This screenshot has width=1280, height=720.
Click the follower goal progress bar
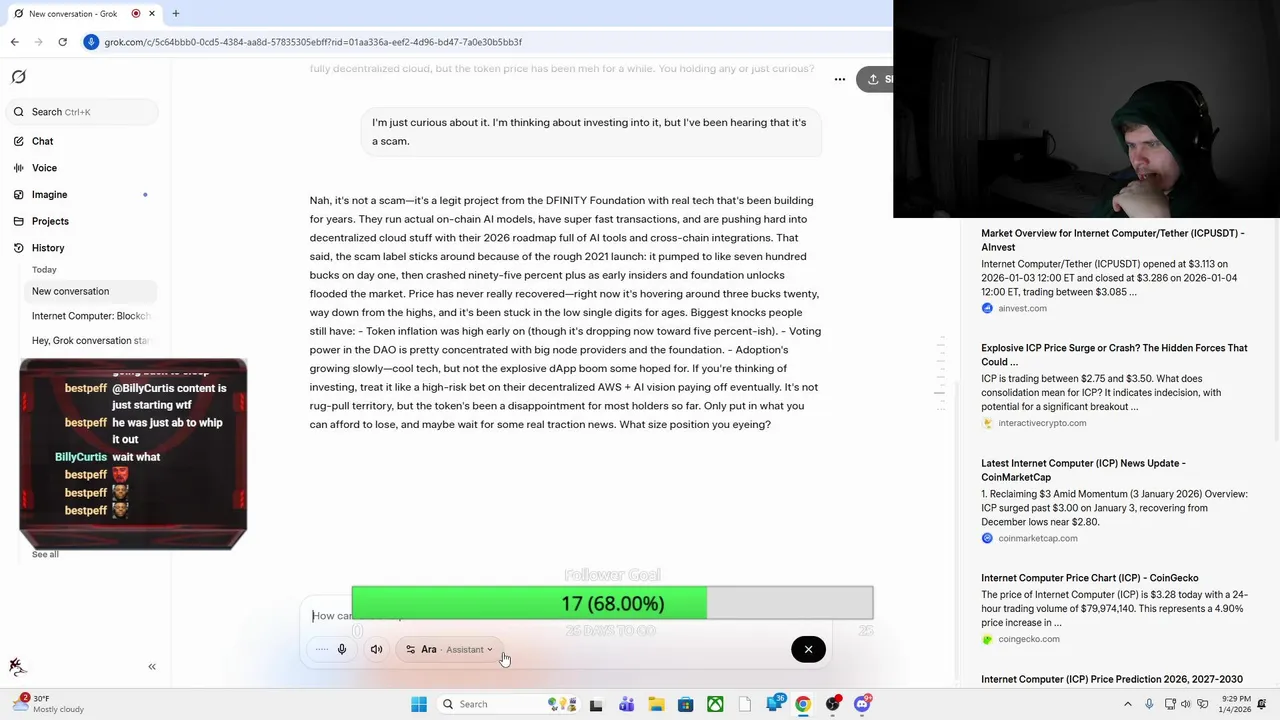tap(612, 603)
